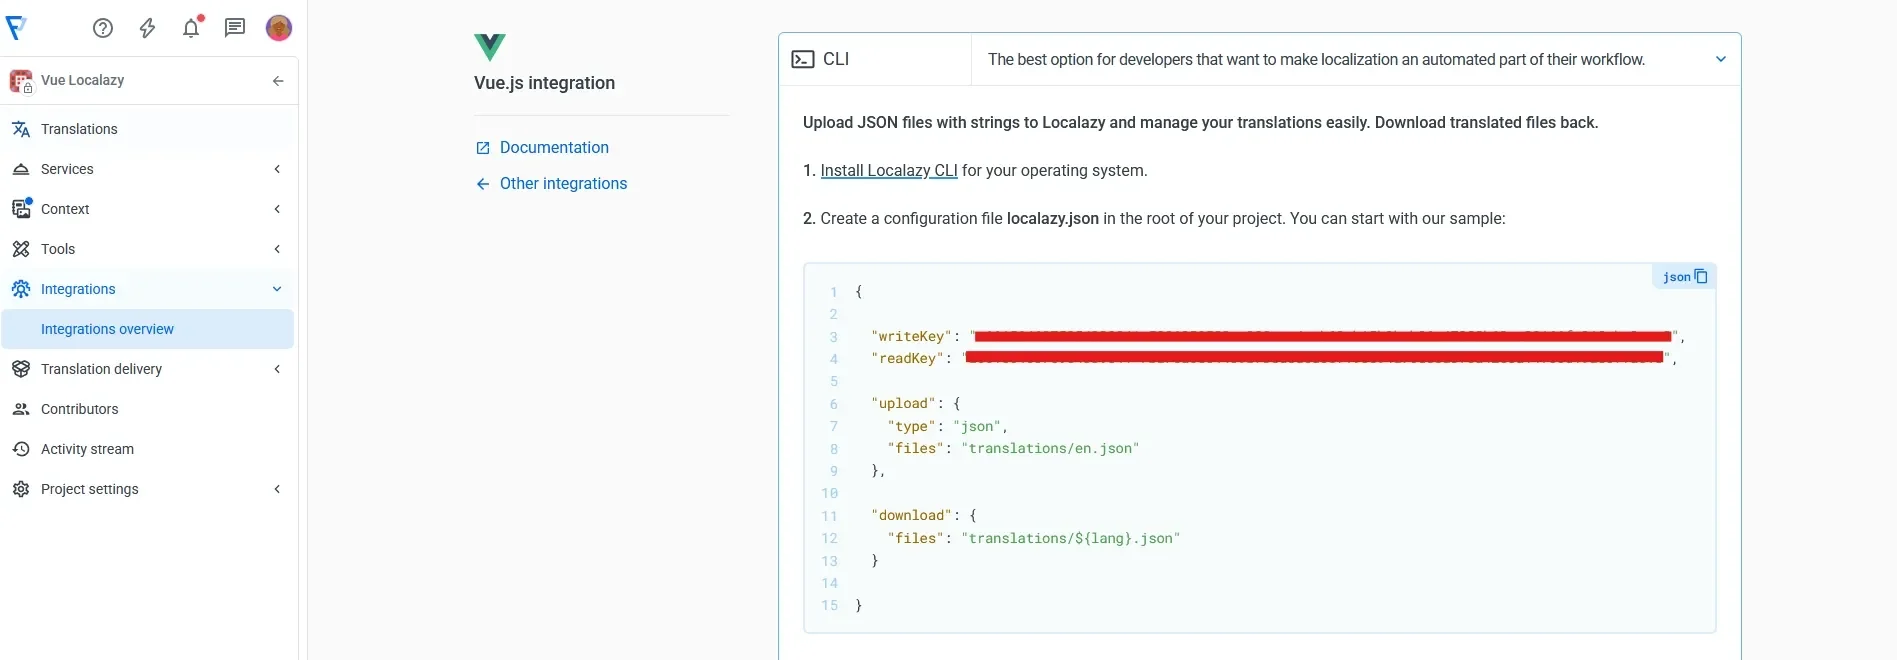Click the "writeKey" code line
Screen dimensions: 1897x660
[1277, 337]
